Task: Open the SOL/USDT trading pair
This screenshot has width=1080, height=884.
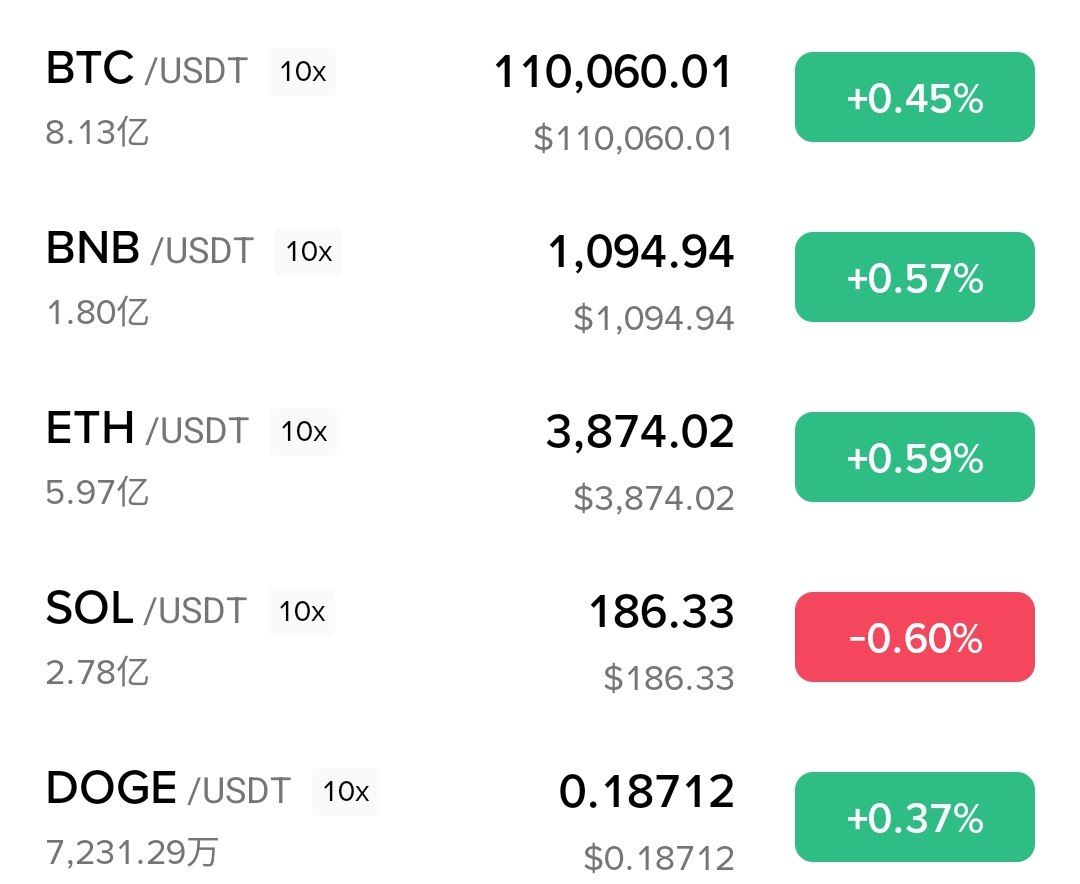Action: 146,610
